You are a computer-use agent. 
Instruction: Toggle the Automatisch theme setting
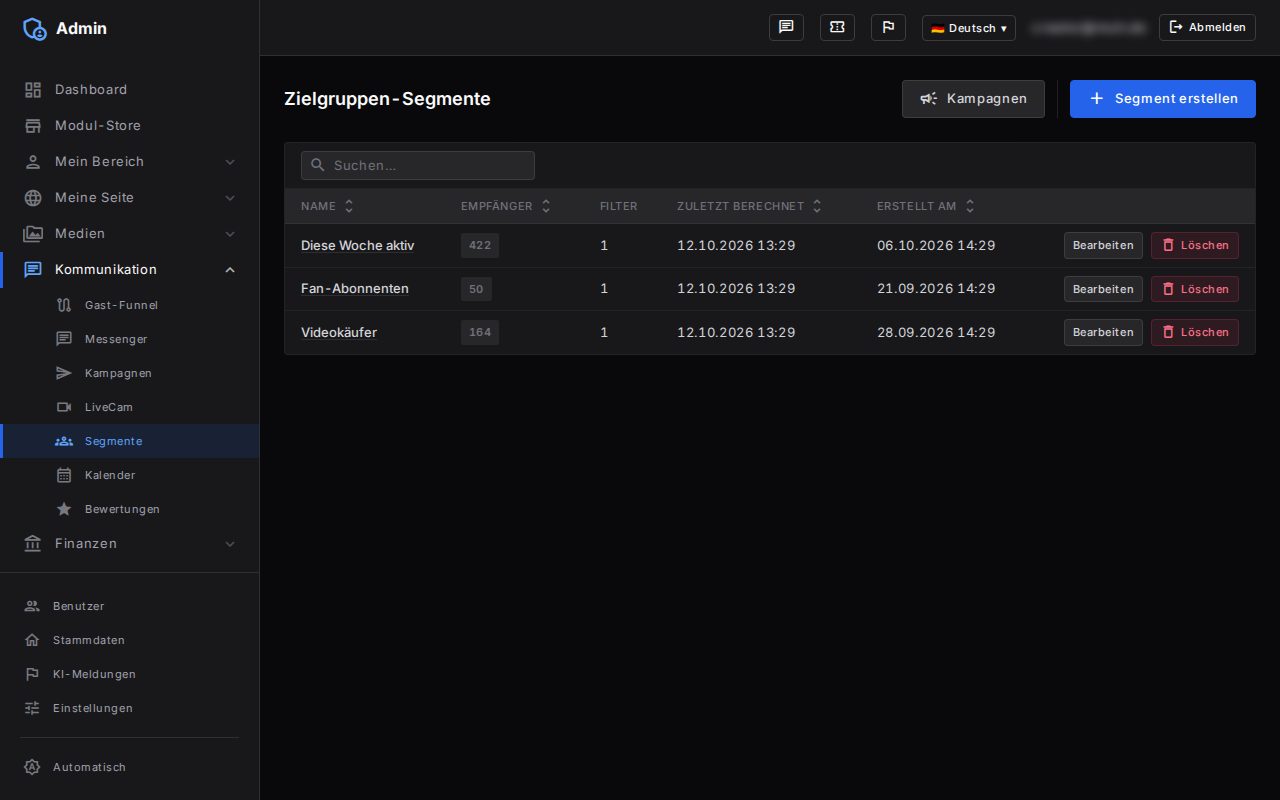click(129, 767)
